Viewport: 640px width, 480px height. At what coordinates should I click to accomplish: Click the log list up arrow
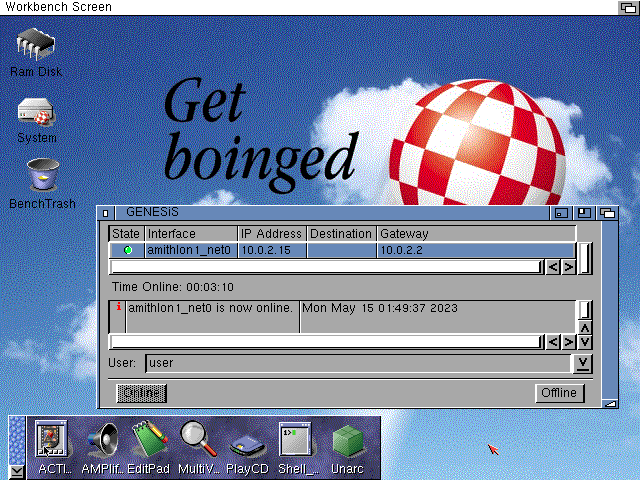[x=584, y=328]
